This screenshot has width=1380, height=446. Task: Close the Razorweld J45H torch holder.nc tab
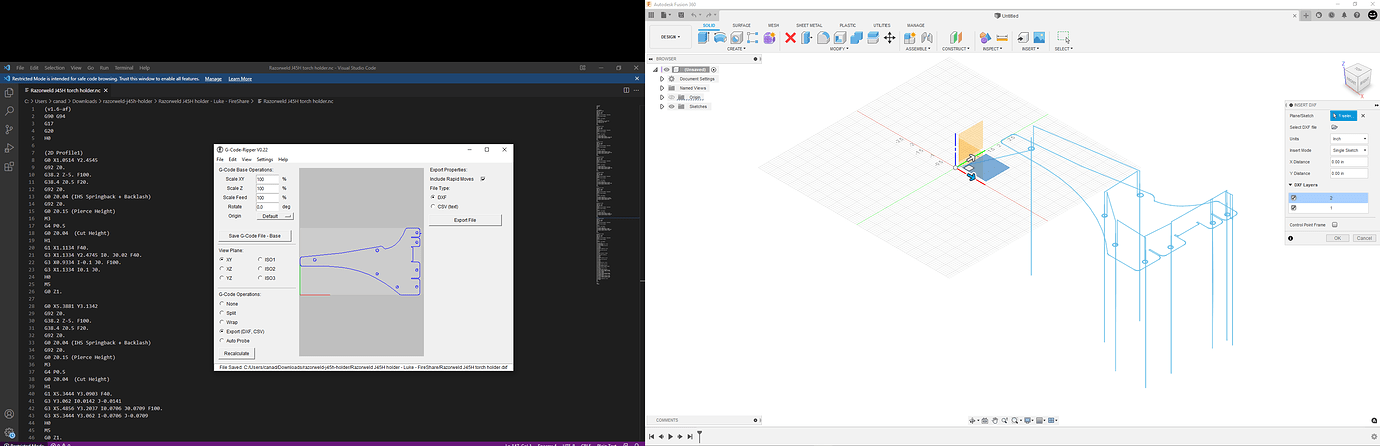click(x=108, y=90)
